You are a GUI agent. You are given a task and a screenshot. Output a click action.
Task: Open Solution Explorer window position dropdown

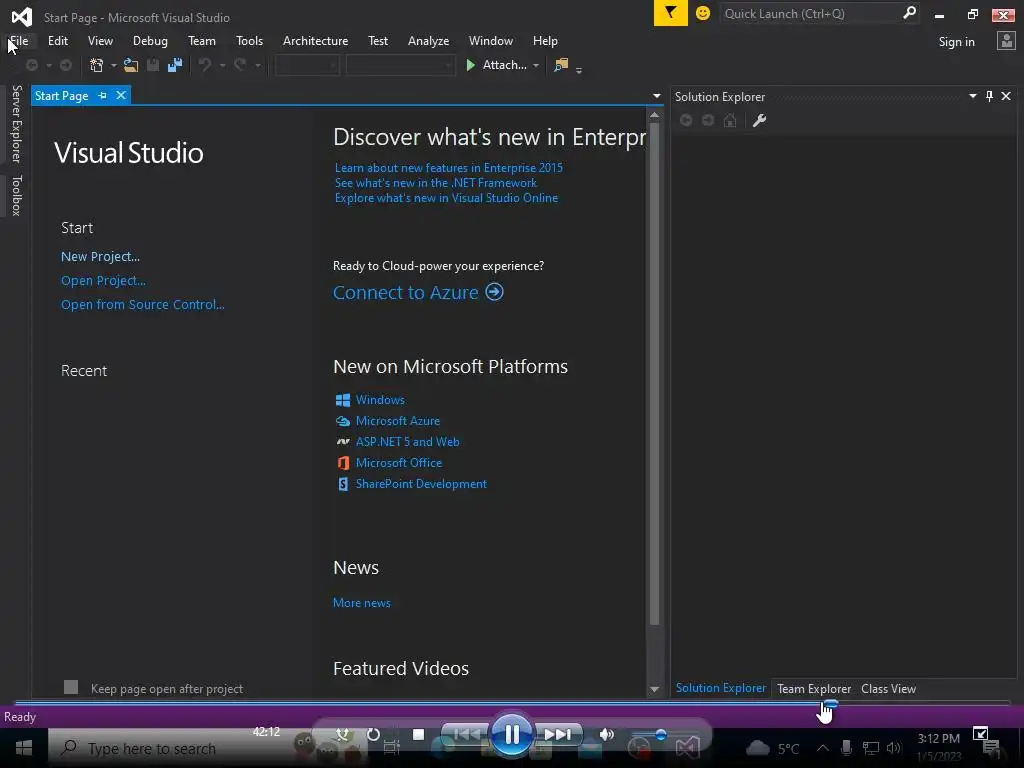click(x=972, y=96)
